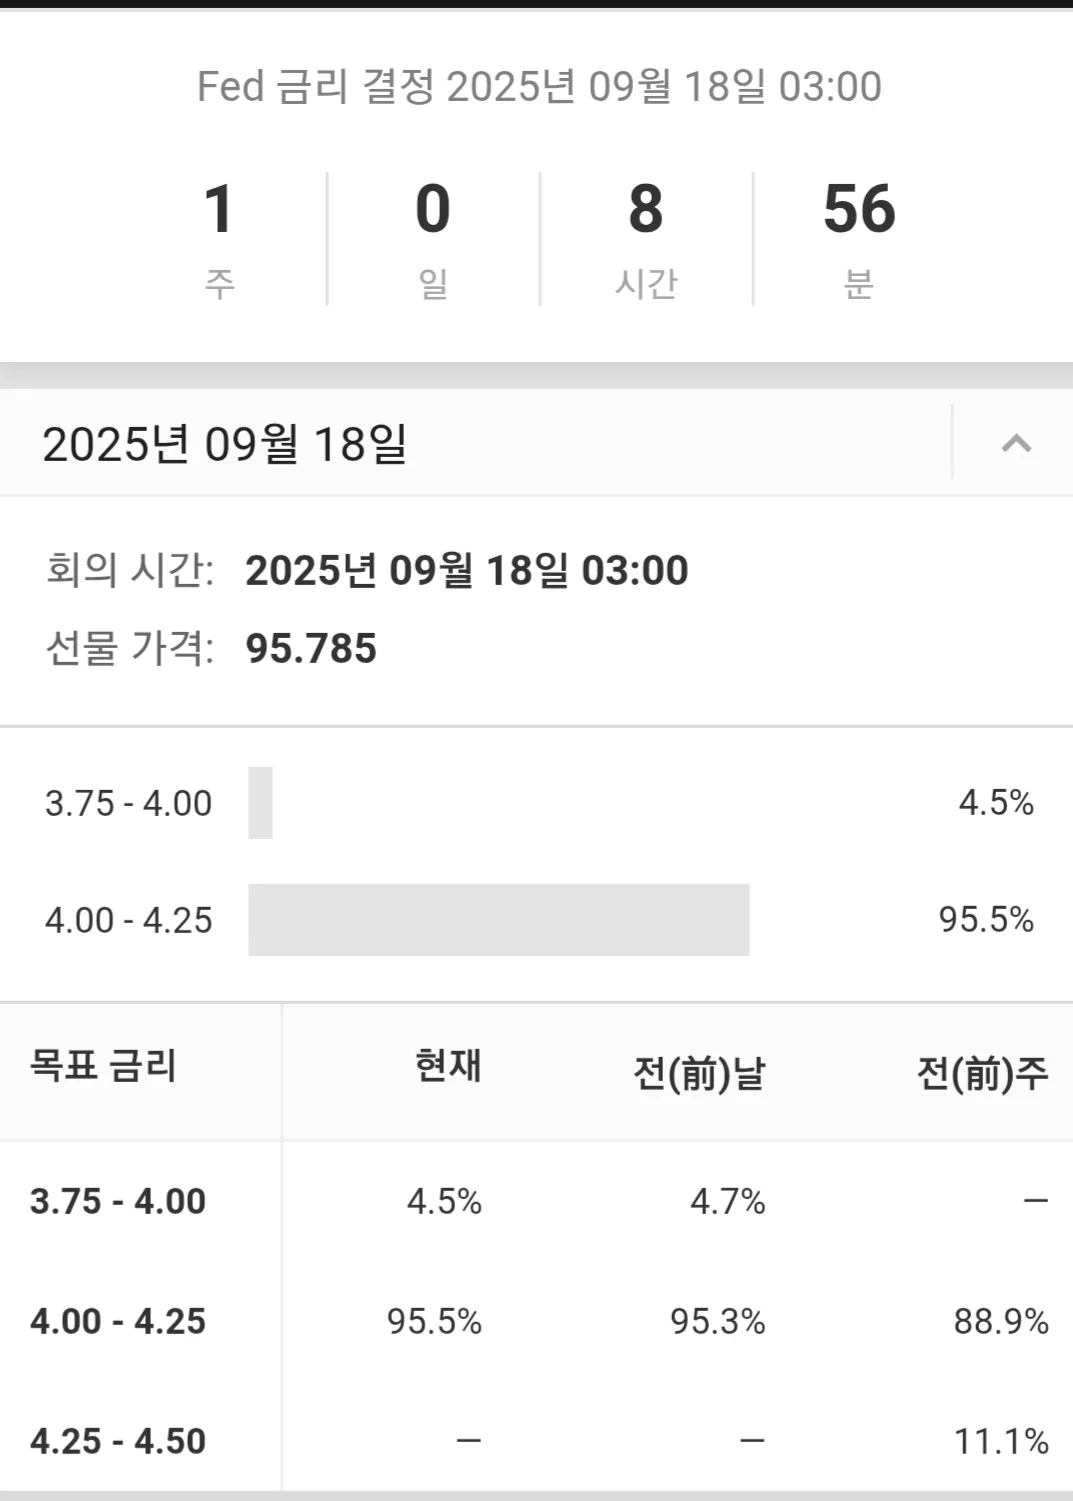Image resolution: width=1073 pixels, height=1501 pixels.
Task: Click the 현재 column header
Action: [x=448, y=1067]
